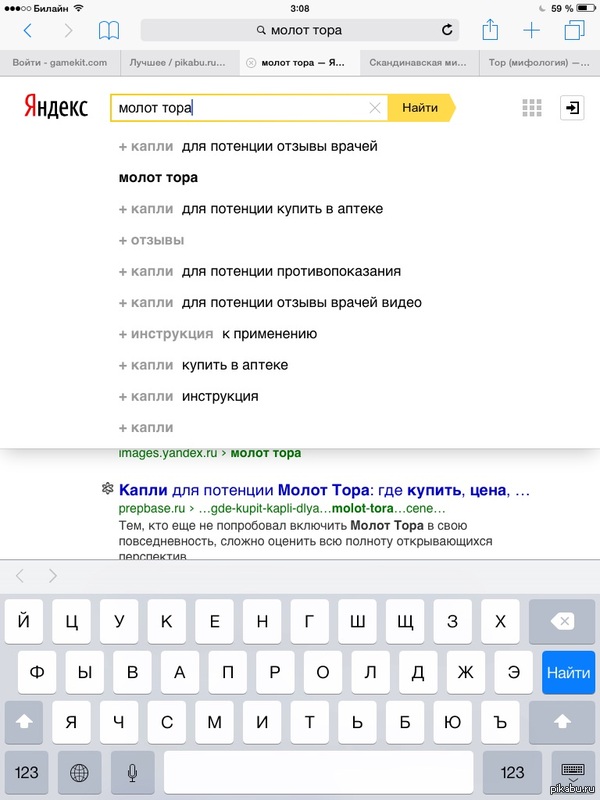
Task: Tap the share icon in Safari toolbar
Action: point(490,30)
